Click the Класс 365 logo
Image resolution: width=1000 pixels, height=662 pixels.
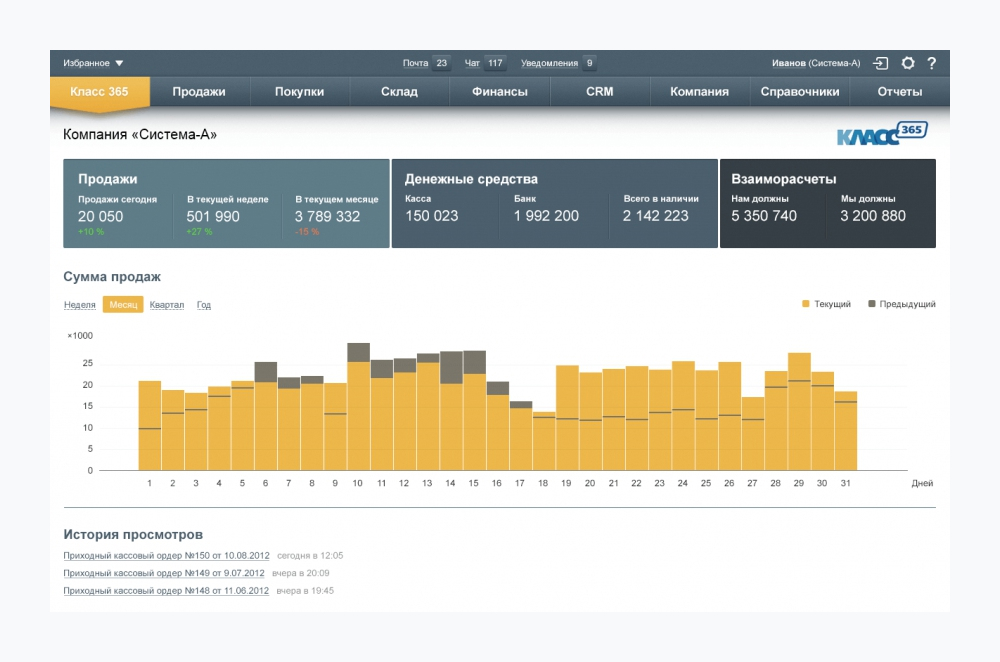(x=882, y=134)
